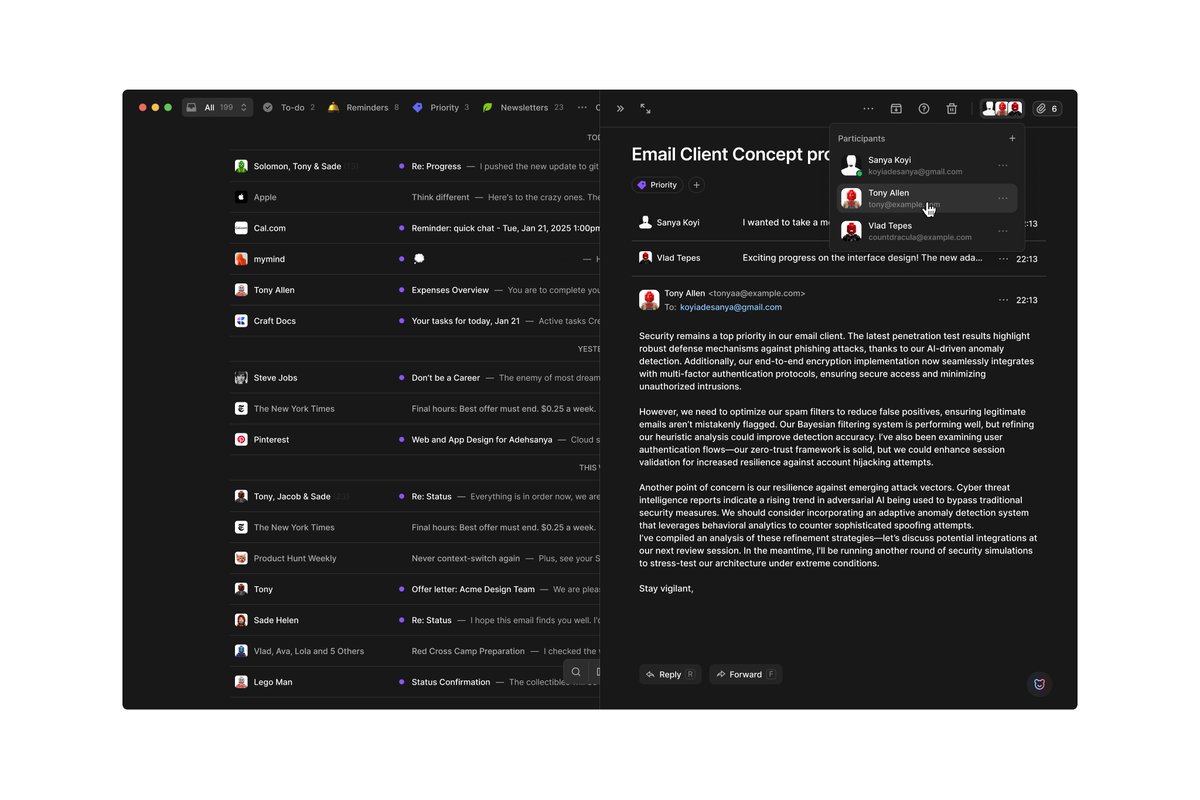Click the koyiadesanya@gmail.com recipient link
Screen dimensions: 1200x800
coord(730,307)
